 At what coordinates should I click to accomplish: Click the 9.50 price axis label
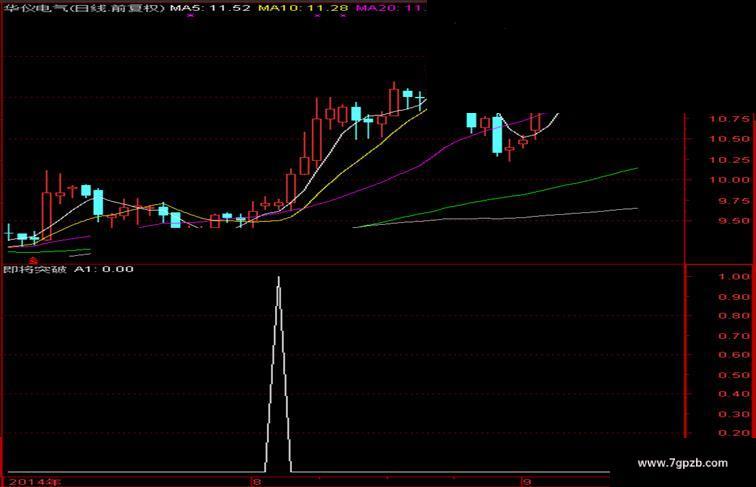tap(733, 221)
